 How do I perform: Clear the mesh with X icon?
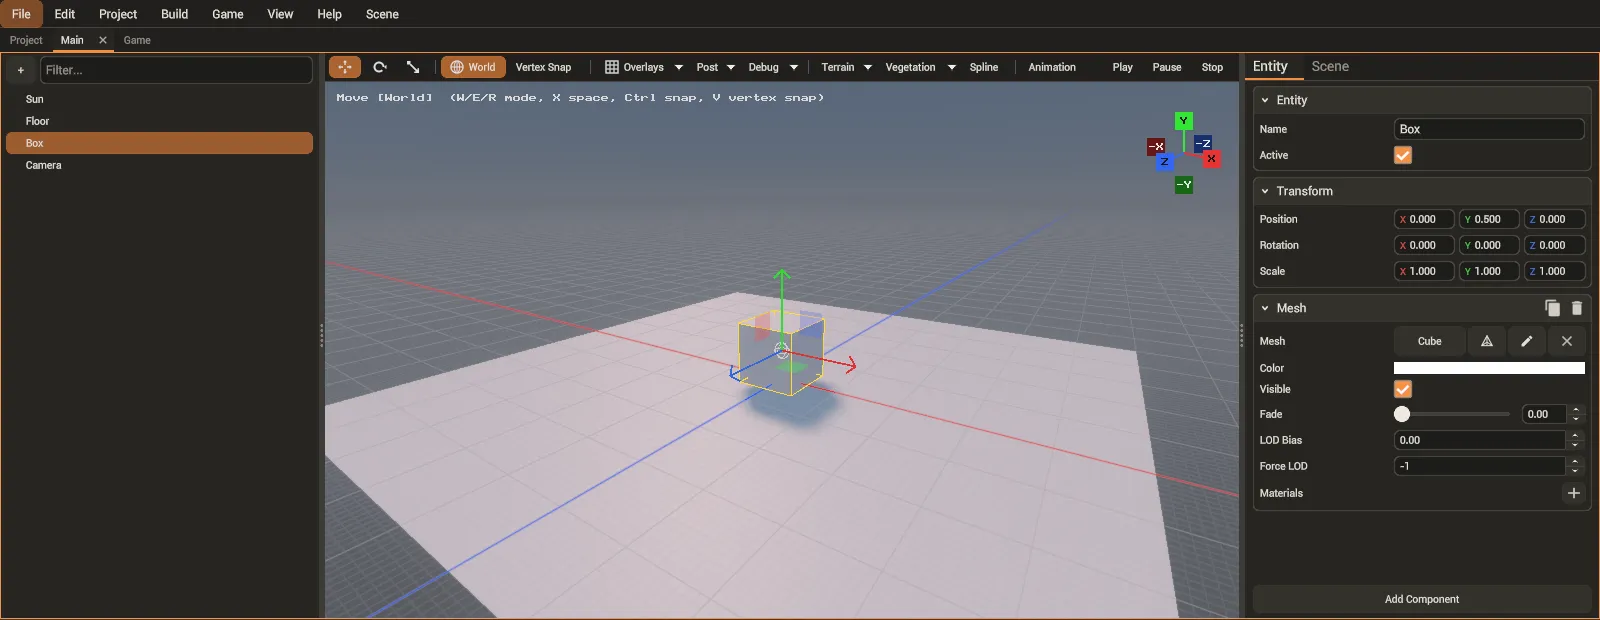click(1567, 341)
